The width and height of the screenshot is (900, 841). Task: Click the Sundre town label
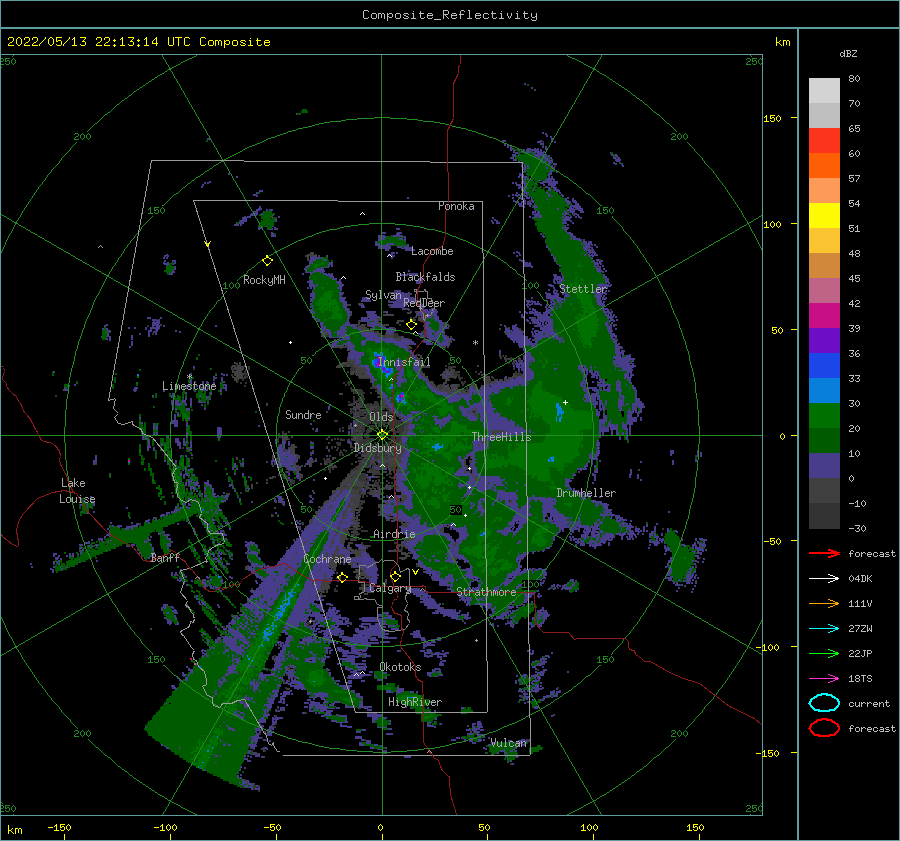coord(303,414)
